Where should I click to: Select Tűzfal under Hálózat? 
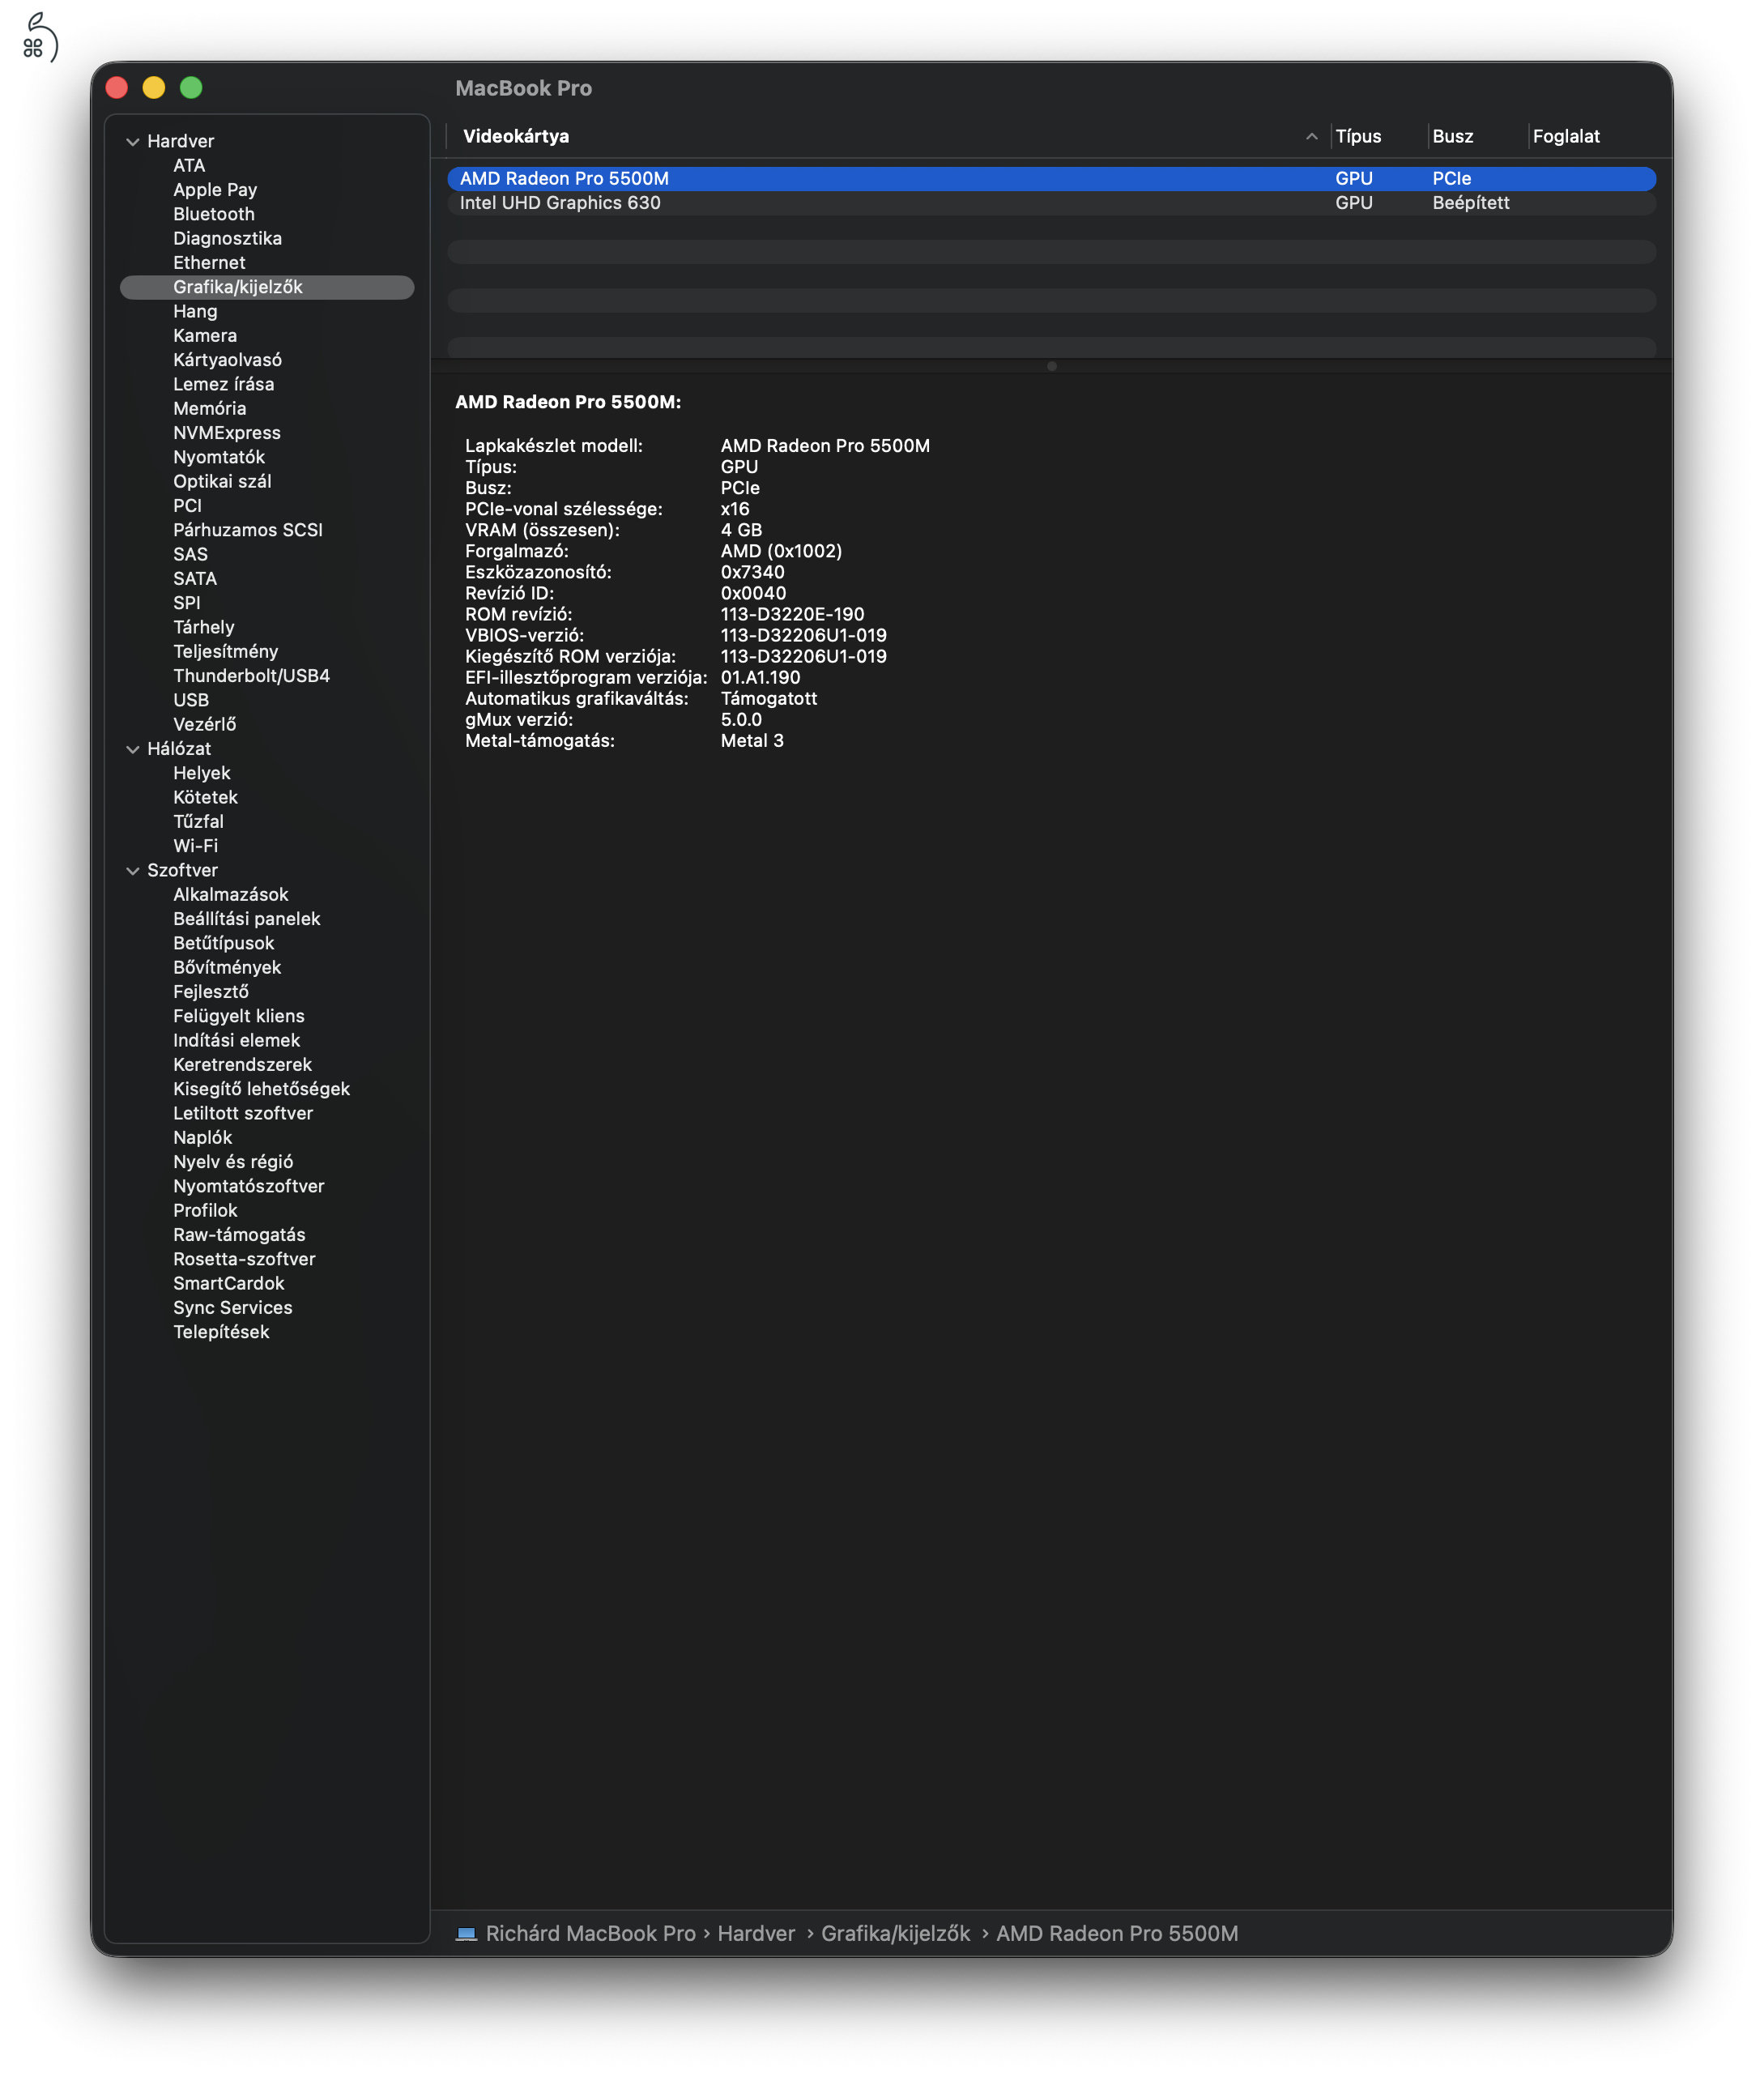[x=198, y=822]
